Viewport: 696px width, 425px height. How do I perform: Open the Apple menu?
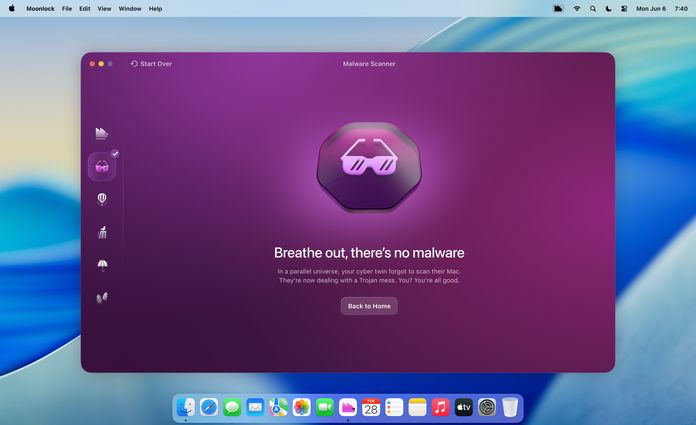pos(12,8)
